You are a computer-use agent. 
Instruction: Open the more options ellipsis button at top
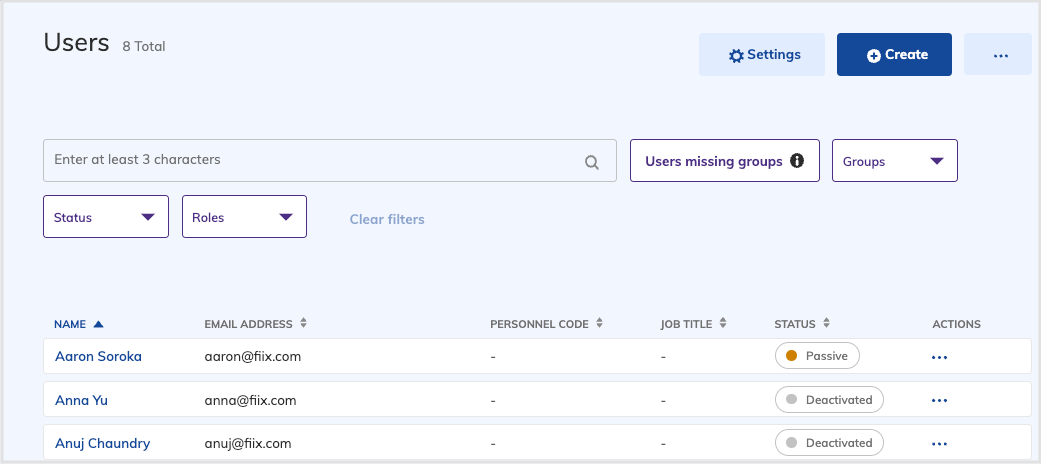coord(1000,55)
